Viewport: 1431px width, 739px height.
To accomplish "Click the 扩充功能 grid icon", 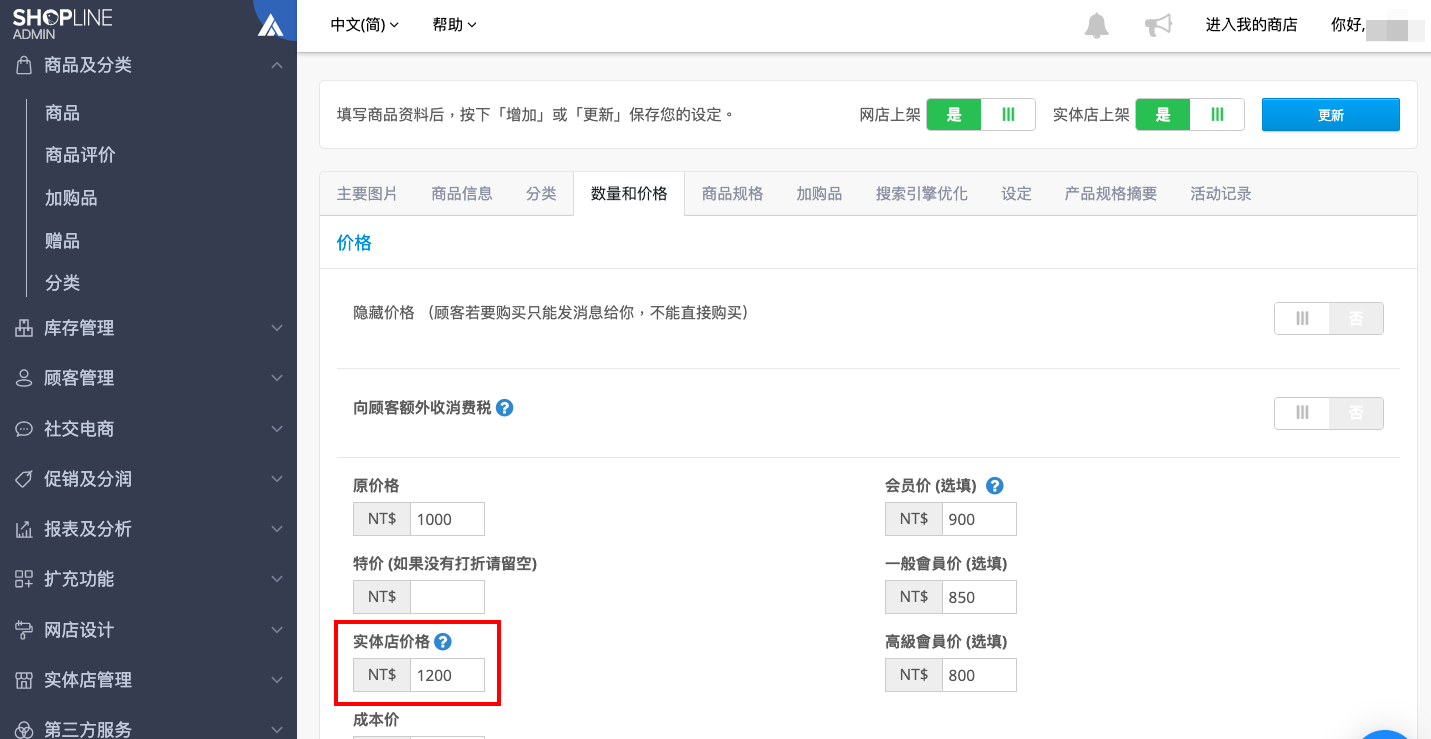I will pos(24,579).
